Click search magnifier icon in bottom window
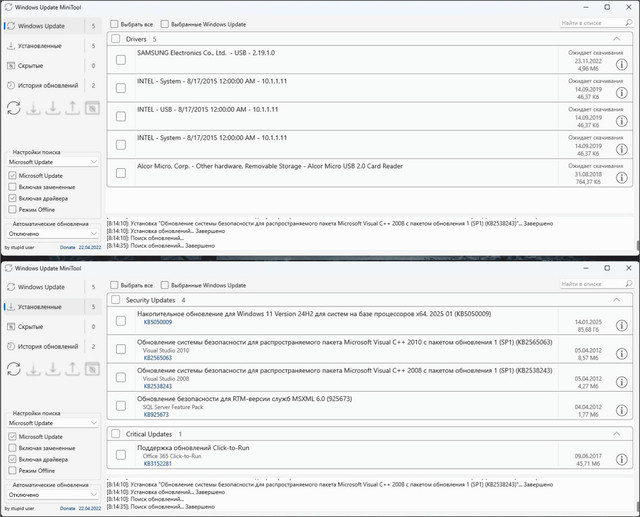The height and width of the screenshot is (517, 640). [x=629, y=284]
